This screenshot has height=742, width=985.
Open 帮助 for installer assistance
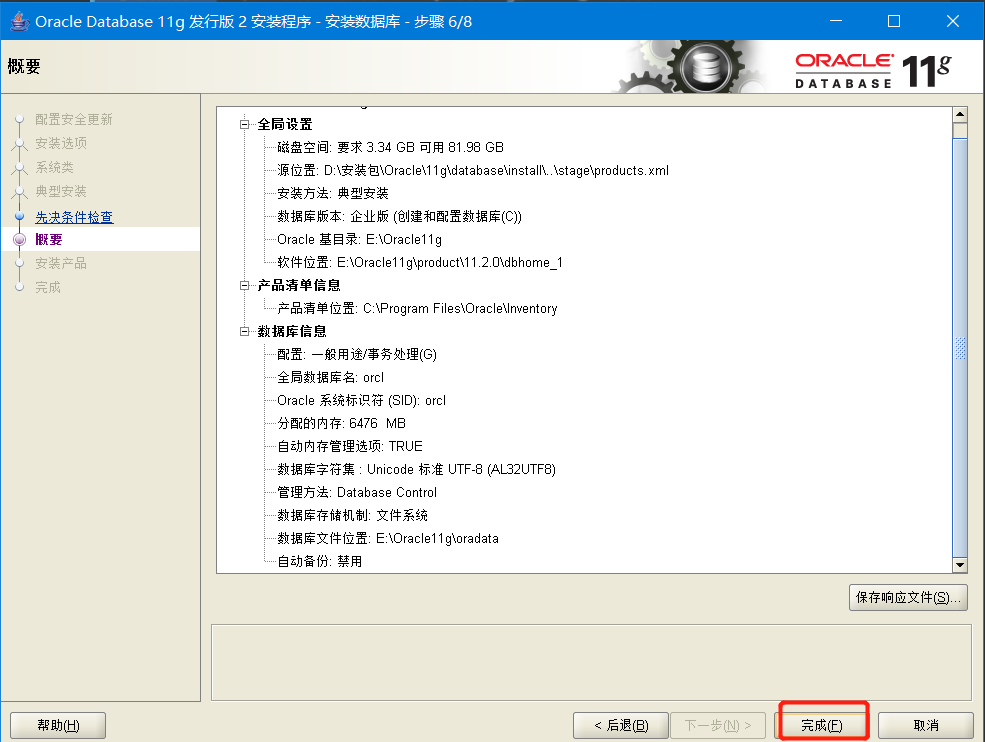(x=57, y=725)
